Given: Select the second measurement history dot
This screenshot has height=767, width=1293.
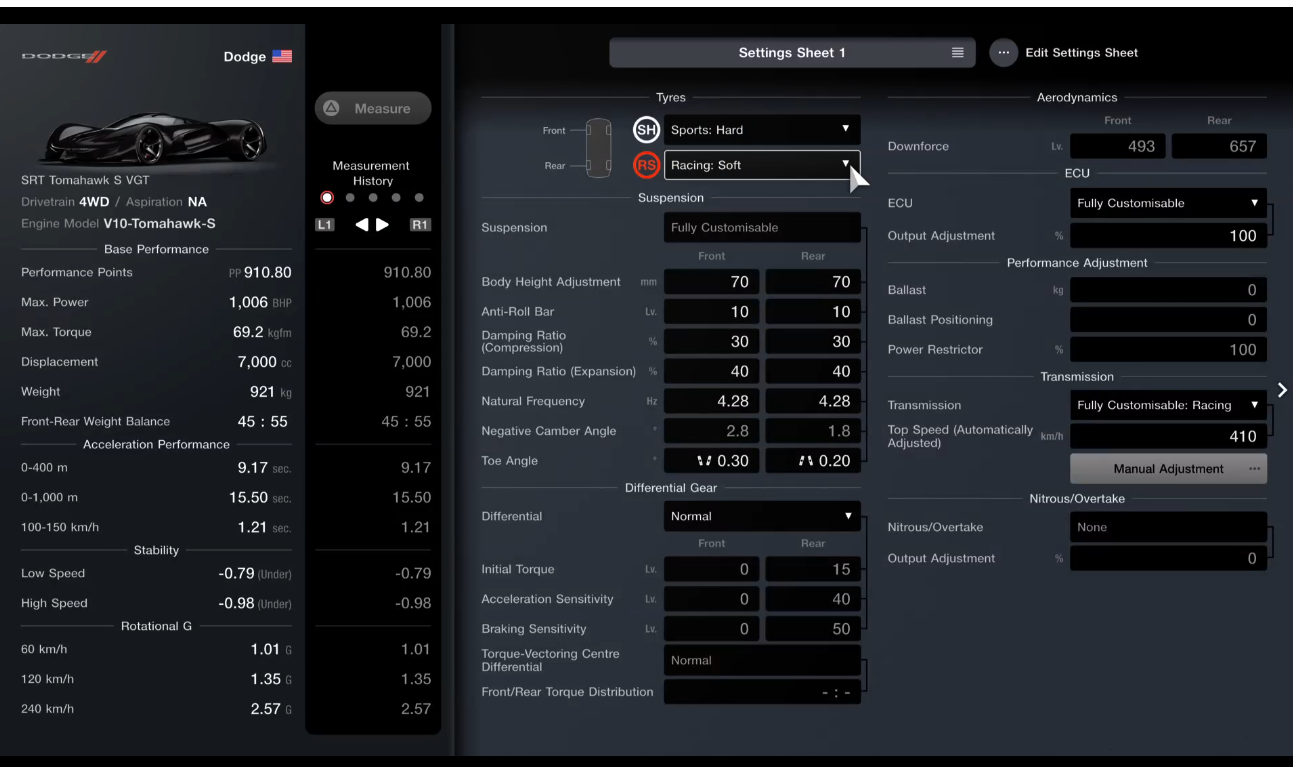Looking at the screenshot, I should (x=349, y=198).
